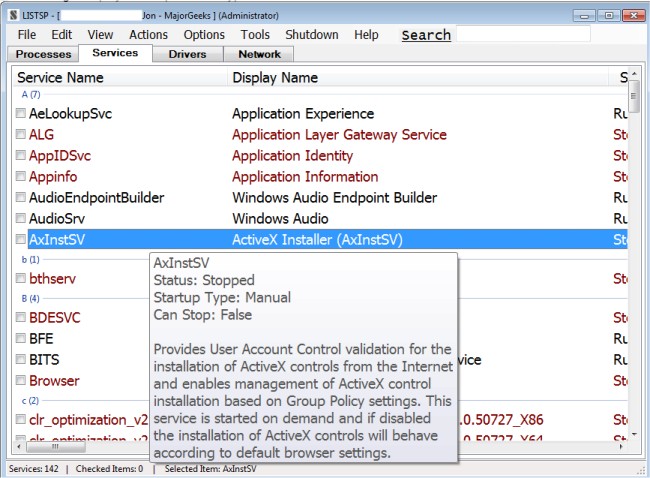650x478 pixels.
Task: Click the LISTSP app icon in title bar
Action: click(x=12, y=16)
